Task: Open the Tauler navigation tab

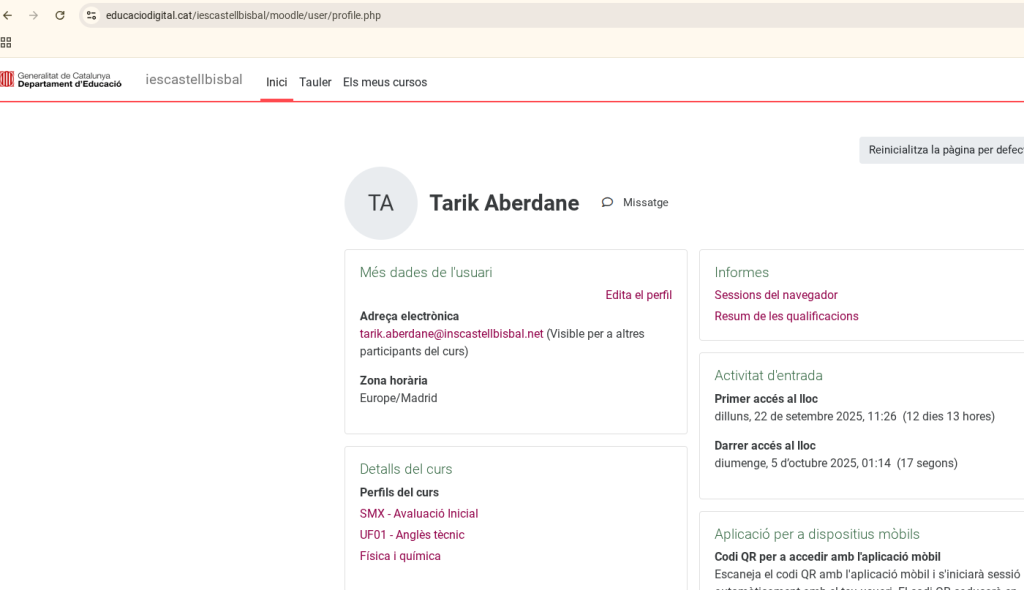Action: [315, 82]
